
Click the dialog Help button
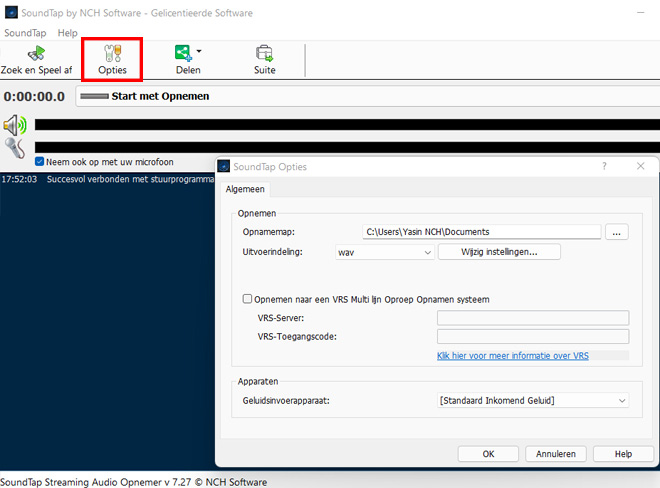coord(623,454)
